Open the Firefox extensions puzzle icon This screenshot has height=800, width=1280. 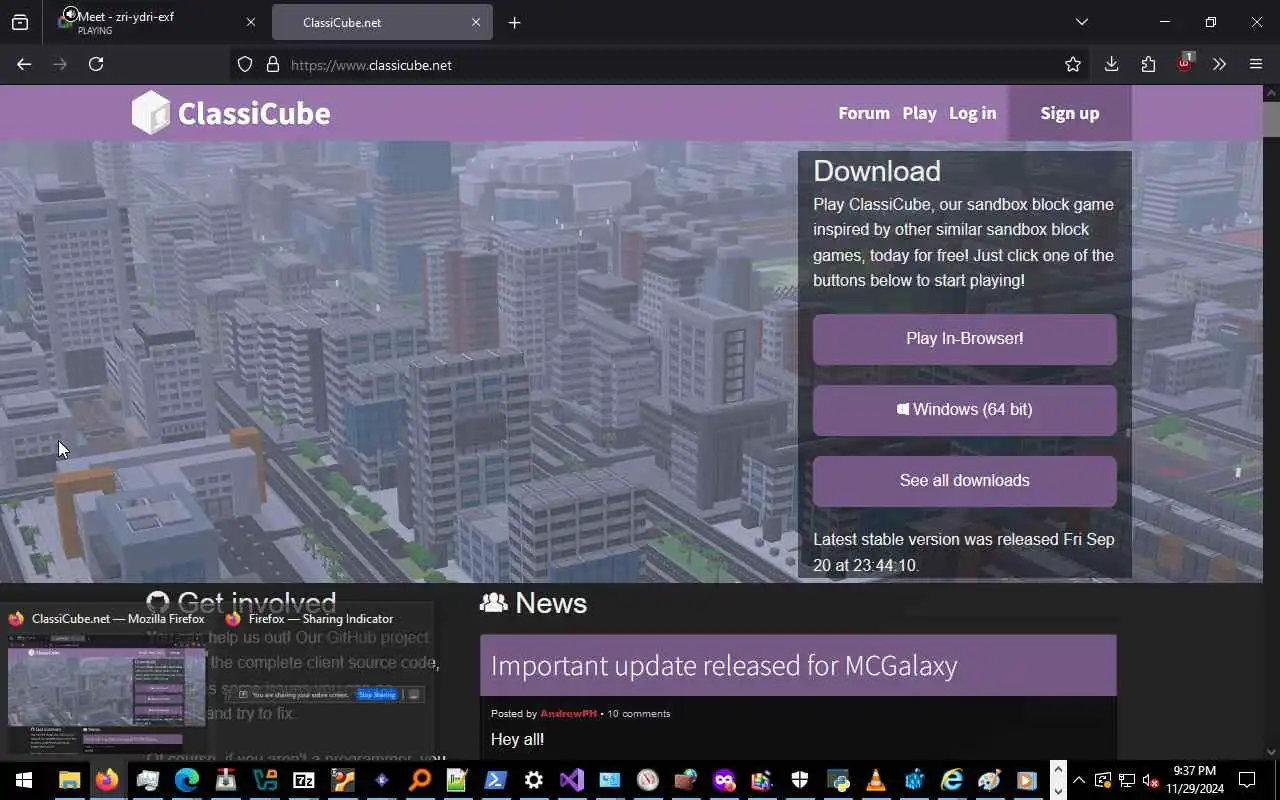point(1148,64)
